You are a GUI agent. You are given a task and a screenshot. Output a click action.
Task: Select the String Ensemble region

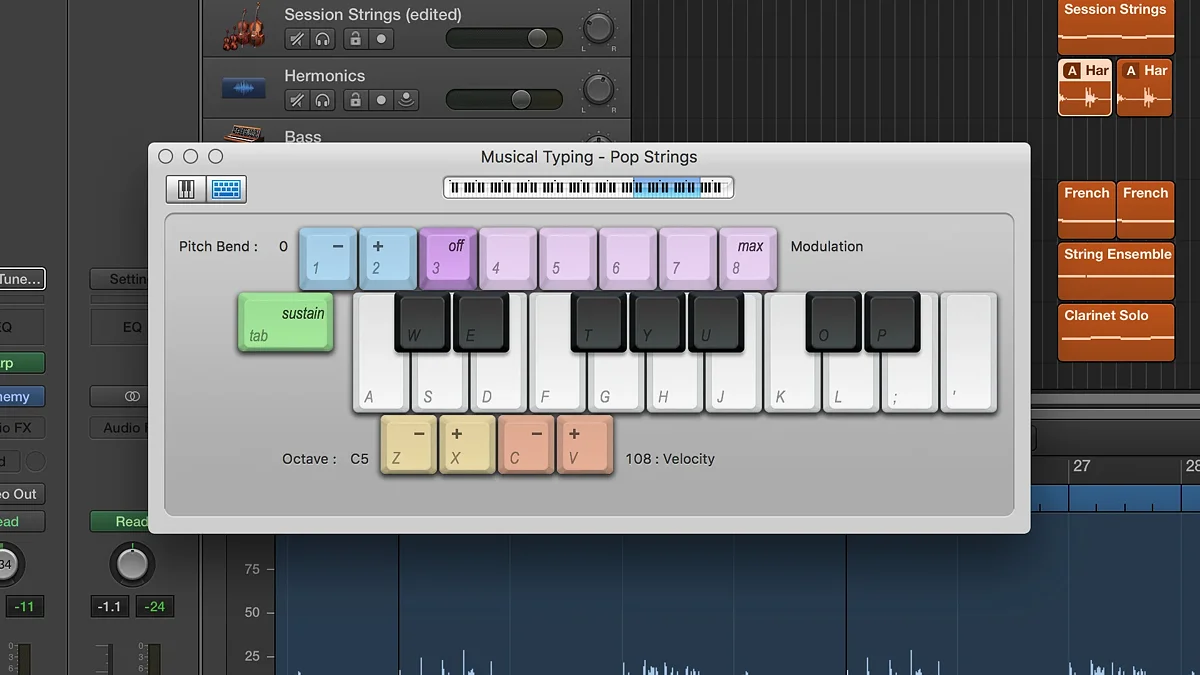[x=1116, y=271]
